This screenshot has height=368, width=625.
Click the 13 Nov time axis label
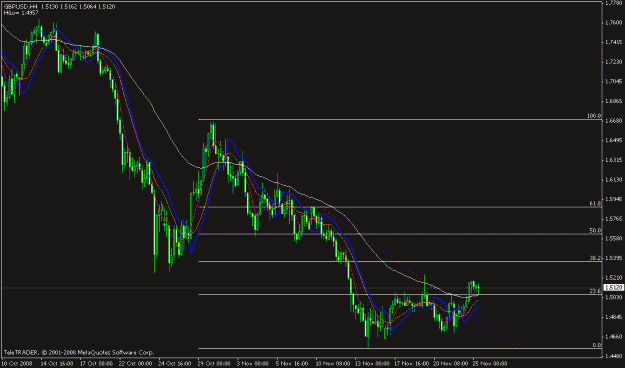[371, 364]
